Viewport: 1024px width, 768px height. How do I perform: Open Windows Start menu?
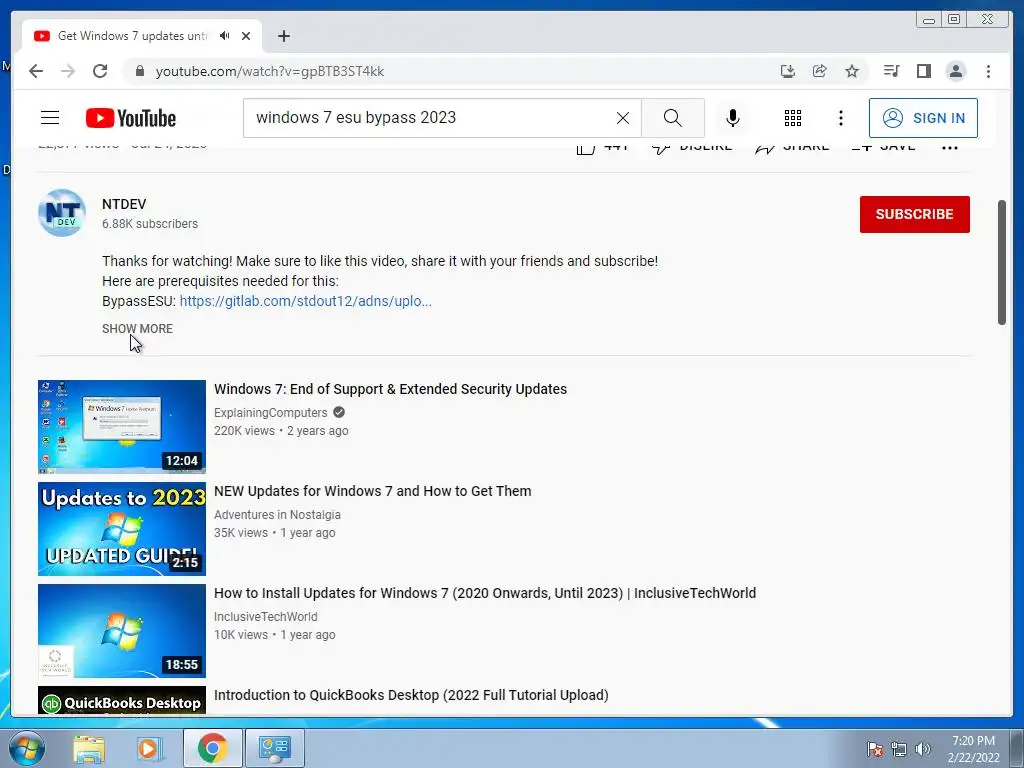pyautogui.click(x=26, y=748)
